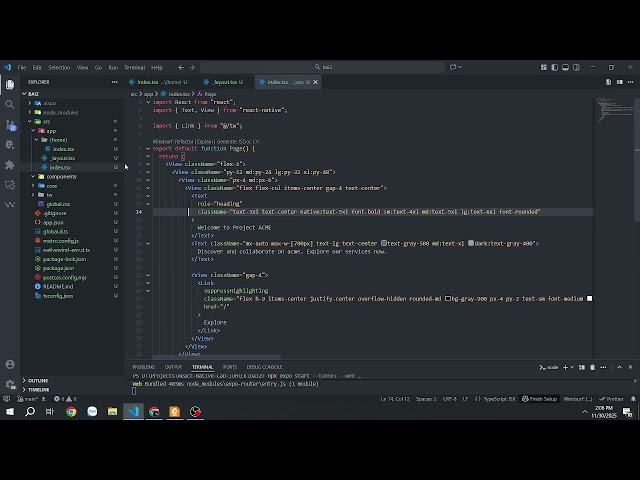640x480 pixels.
Task: Fold the Page function at line 6
Action: pos(148,149)
